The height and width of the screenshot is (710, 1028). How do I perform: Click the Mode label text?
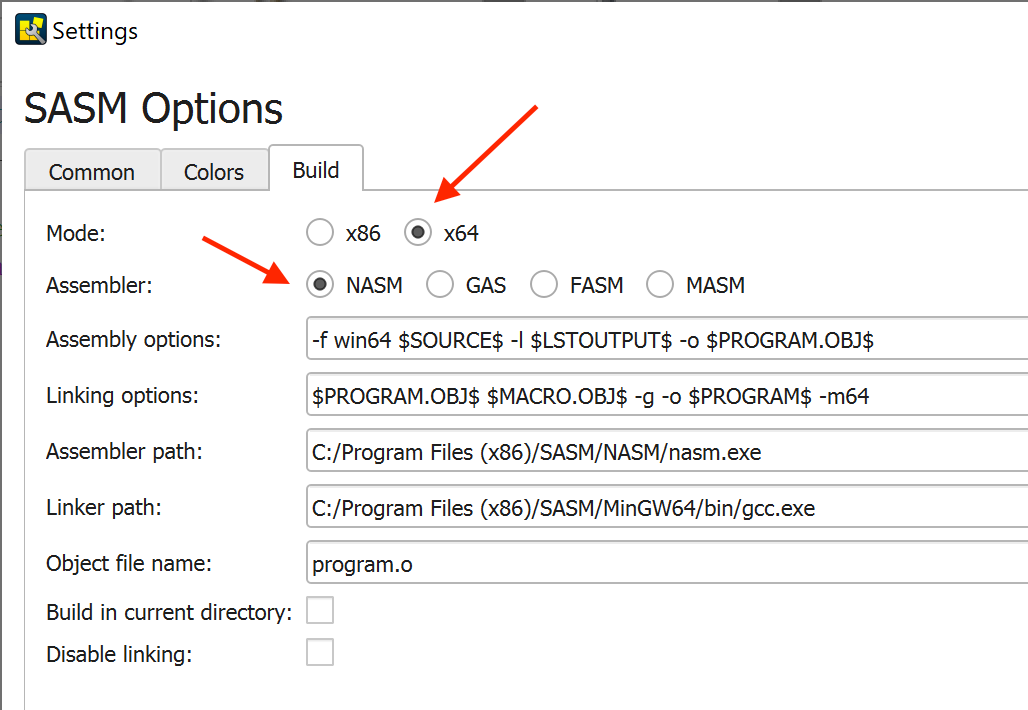pyautogui.click(x=75, y=233)
